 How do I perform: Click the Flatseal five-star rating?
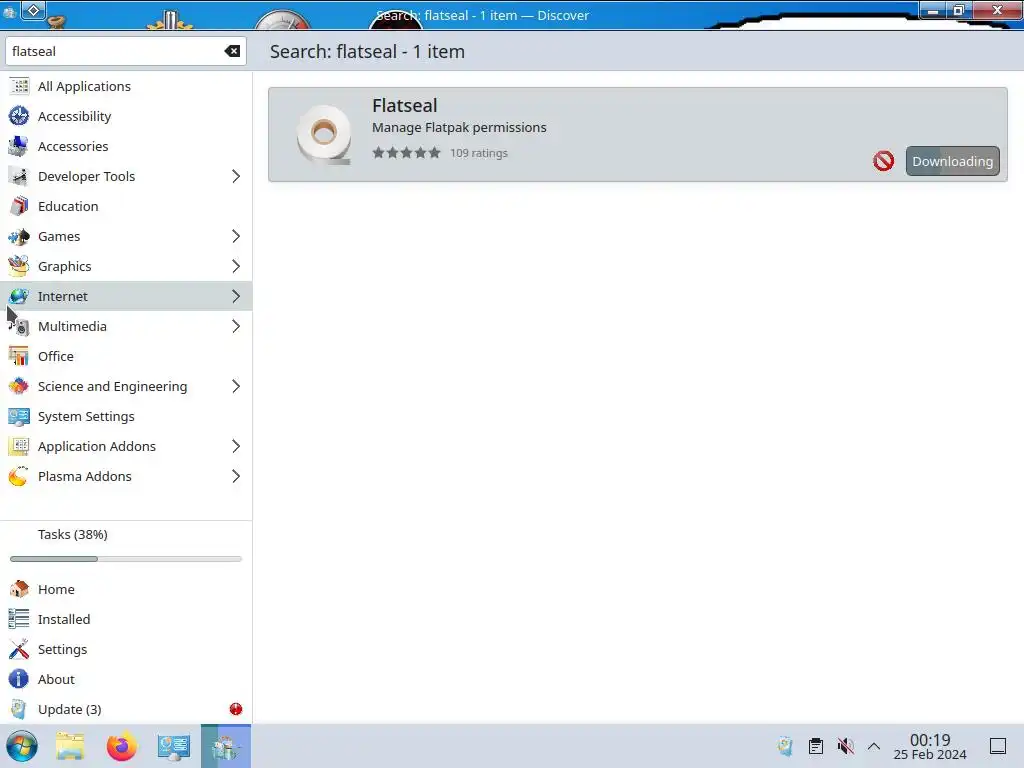(406, 153)
